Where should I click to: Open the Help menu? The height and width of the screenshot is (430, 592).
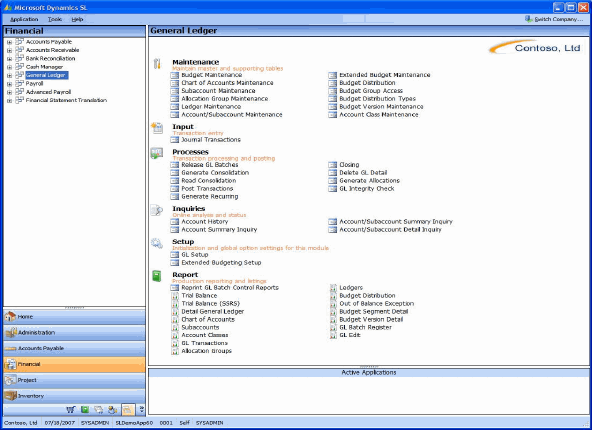77,19
